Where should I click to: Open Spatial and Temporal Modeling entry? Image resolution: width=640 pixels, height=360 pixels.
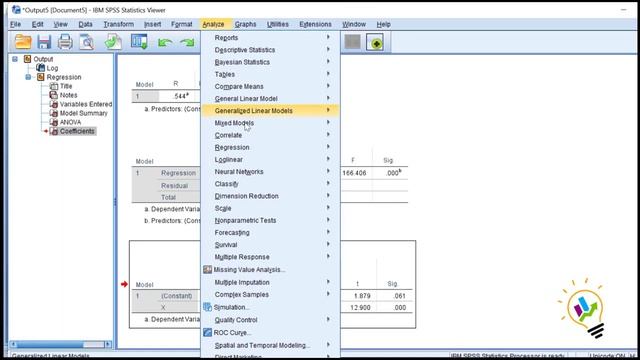click(x=270, y=345)
